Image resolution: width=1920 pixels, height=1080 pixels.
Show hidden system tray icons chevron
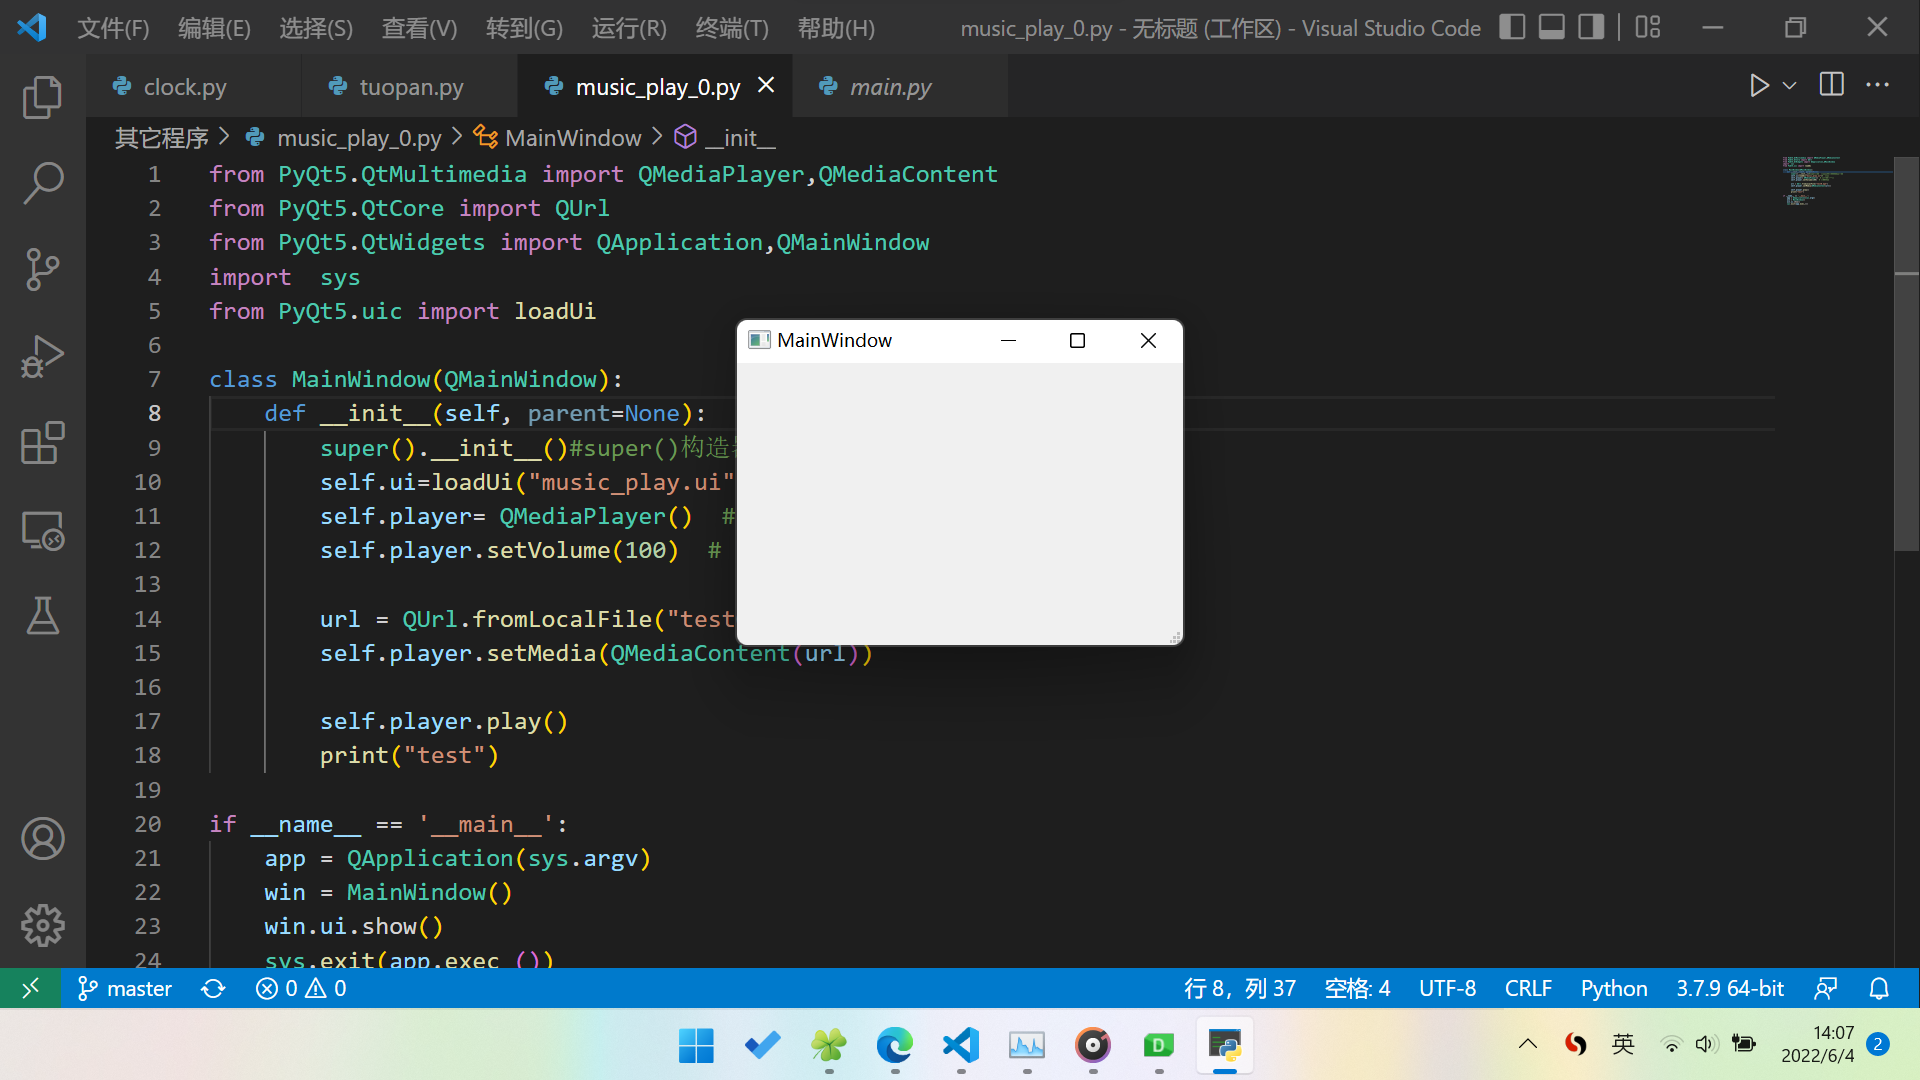pos(1527,1045)
